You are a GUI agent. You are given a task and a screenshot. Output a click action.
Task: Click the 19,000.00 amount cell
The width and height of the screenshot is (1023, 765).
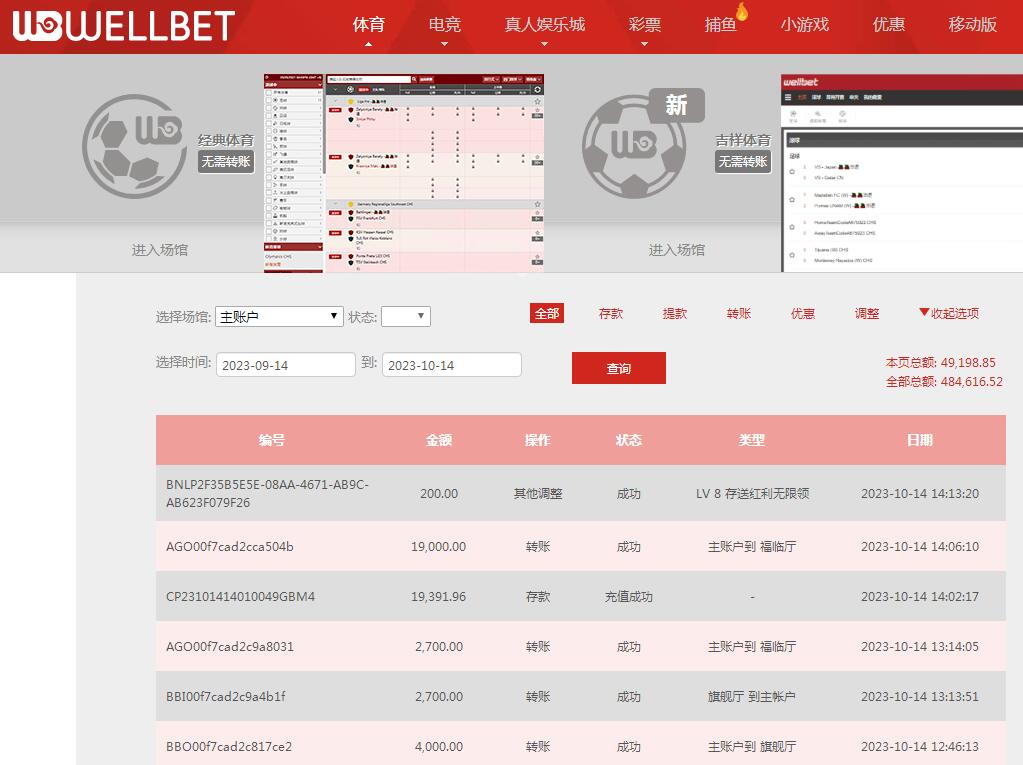(x=438, y=547)
